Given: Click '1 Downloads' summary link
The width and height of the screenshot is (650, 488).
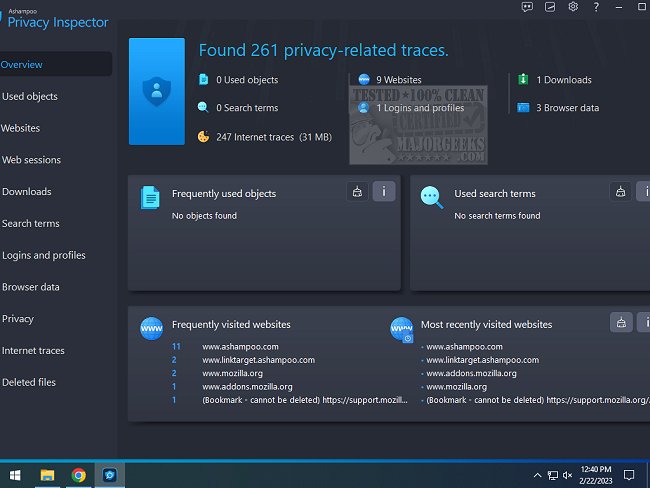Looking at the screenshot, I should pos(564,80).
